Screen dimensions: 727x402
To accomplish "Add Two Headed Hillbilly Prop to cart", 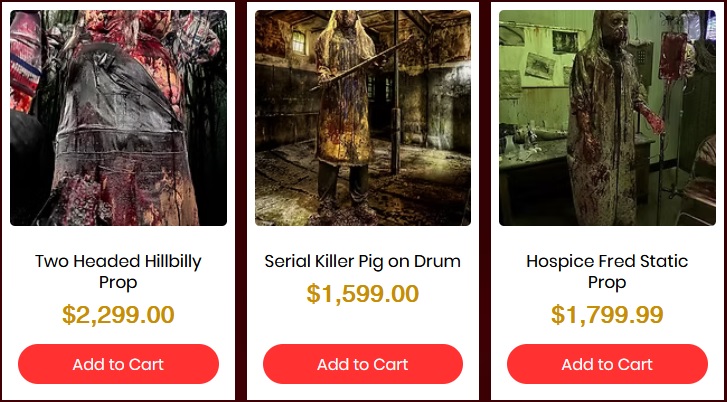I will (118, 364).
